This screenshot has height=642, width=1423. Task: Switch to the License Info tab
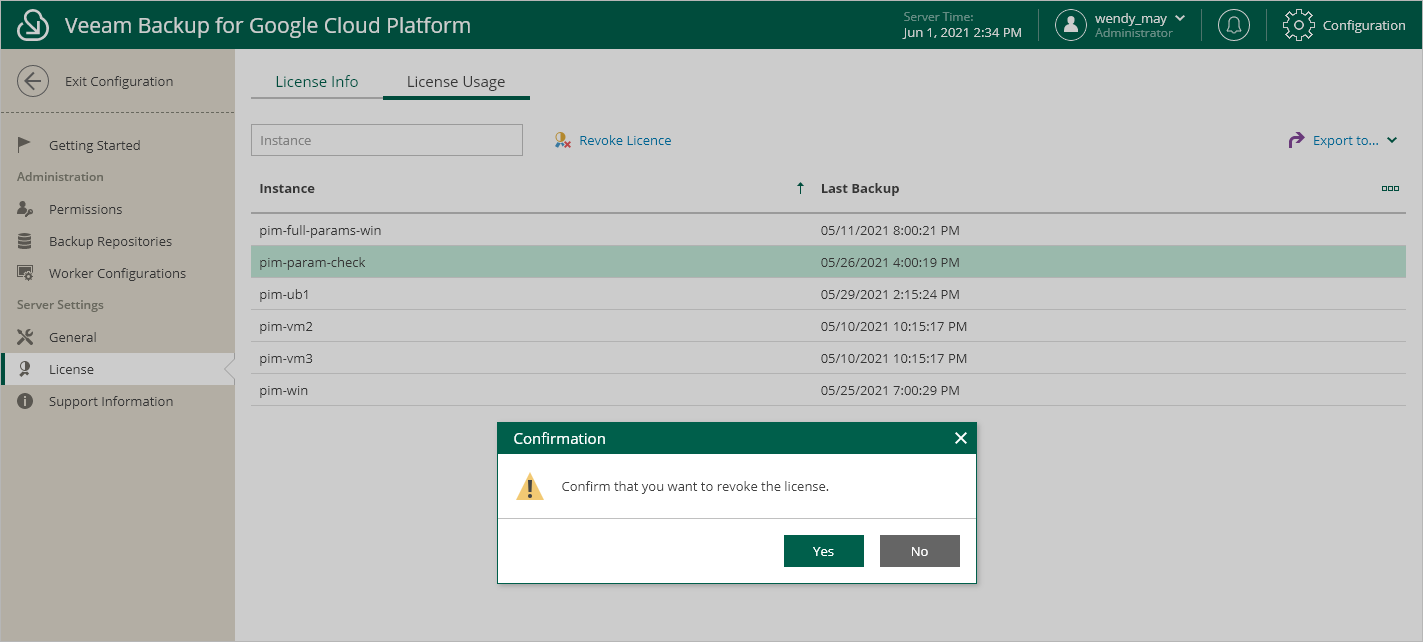317,82
